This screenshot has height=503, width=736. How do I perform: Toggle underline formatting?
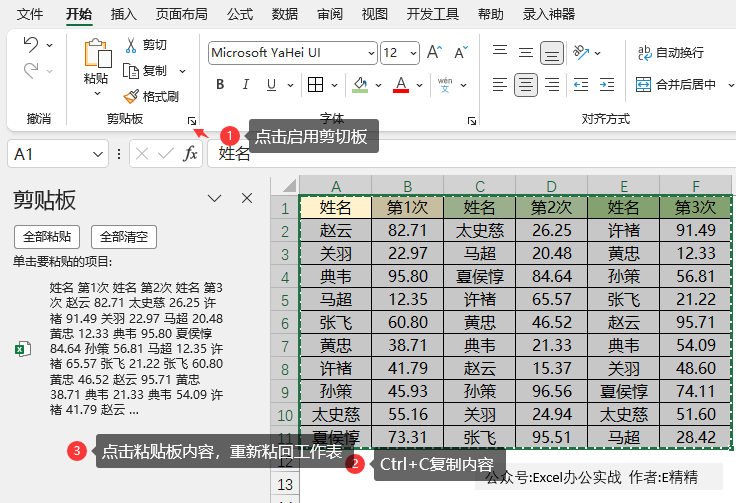click(271, 85)
